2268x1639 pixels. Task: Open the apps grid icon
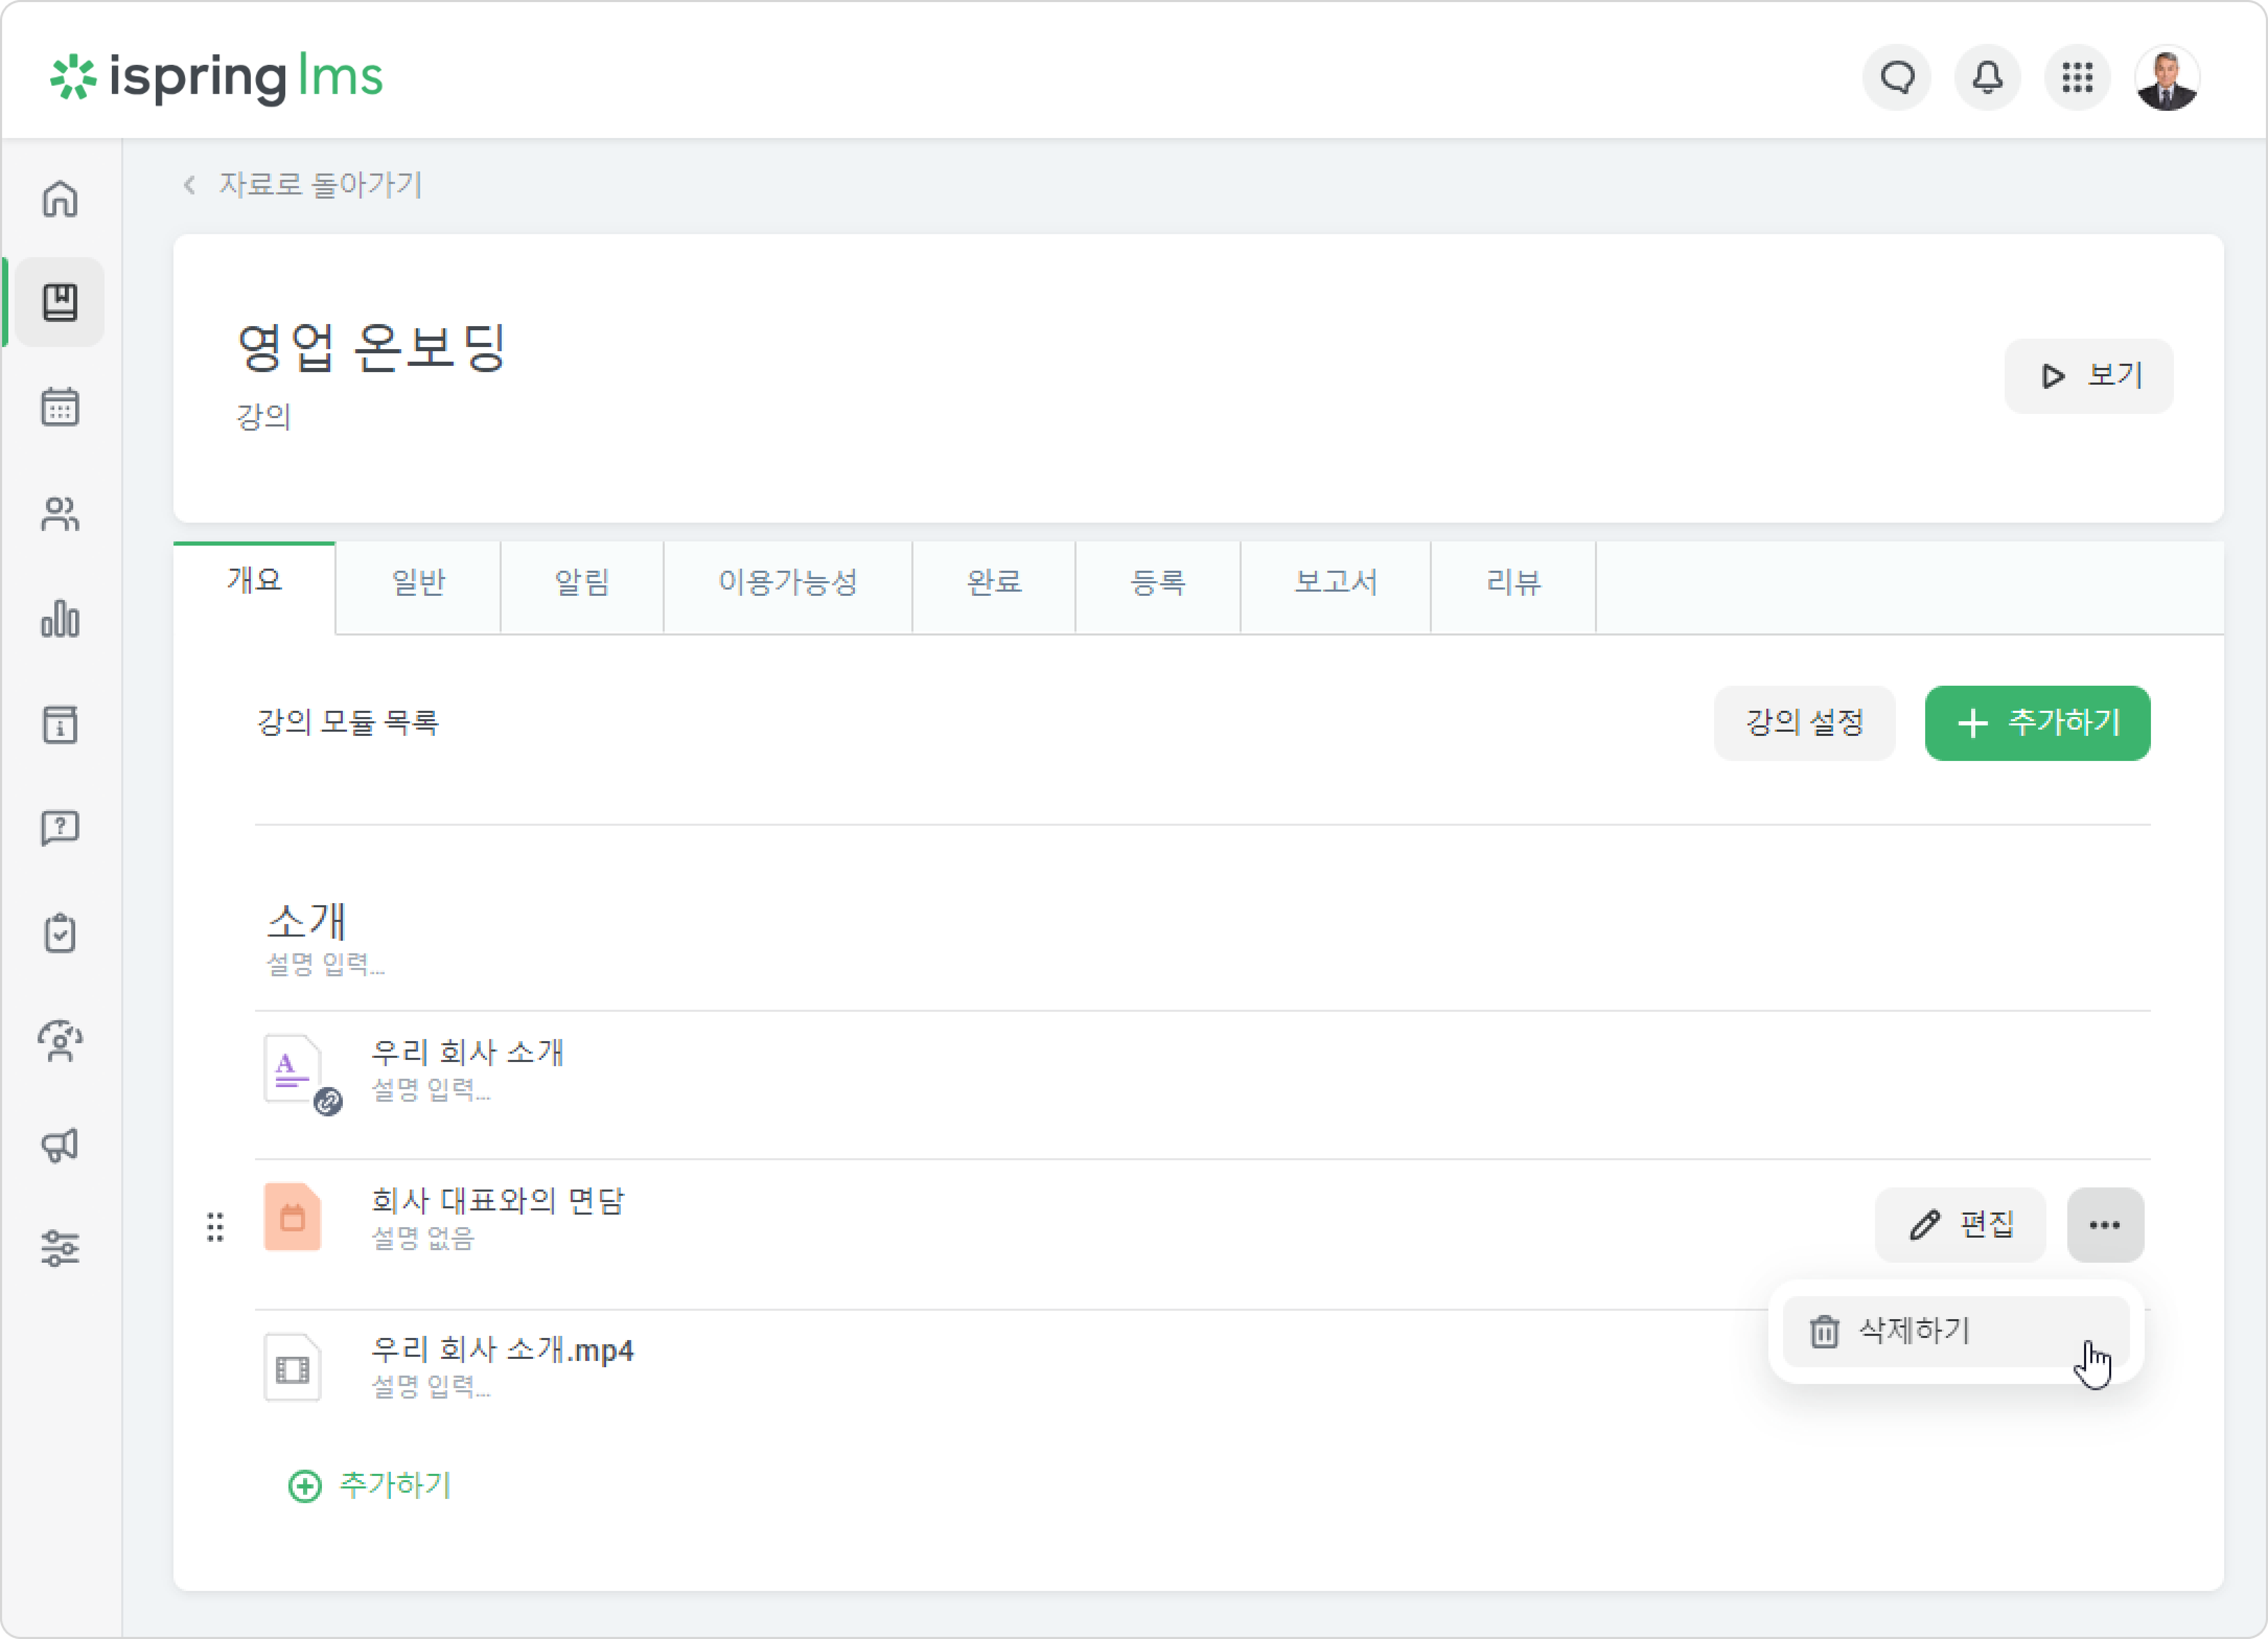pos(2077,77)
